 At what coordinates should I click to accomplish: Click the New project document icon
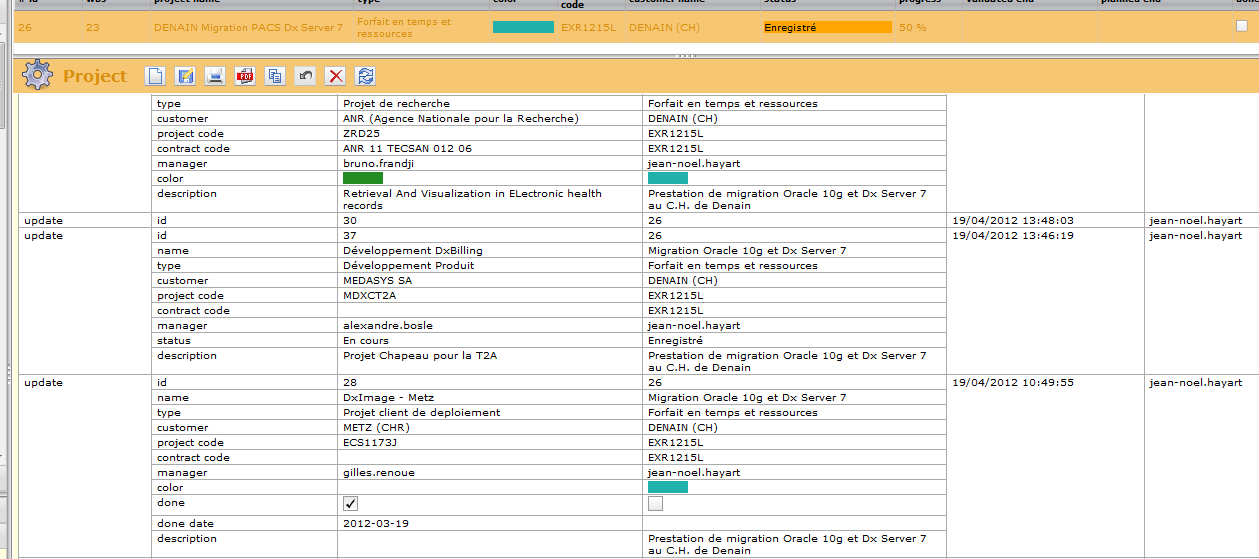pos(155,76)
